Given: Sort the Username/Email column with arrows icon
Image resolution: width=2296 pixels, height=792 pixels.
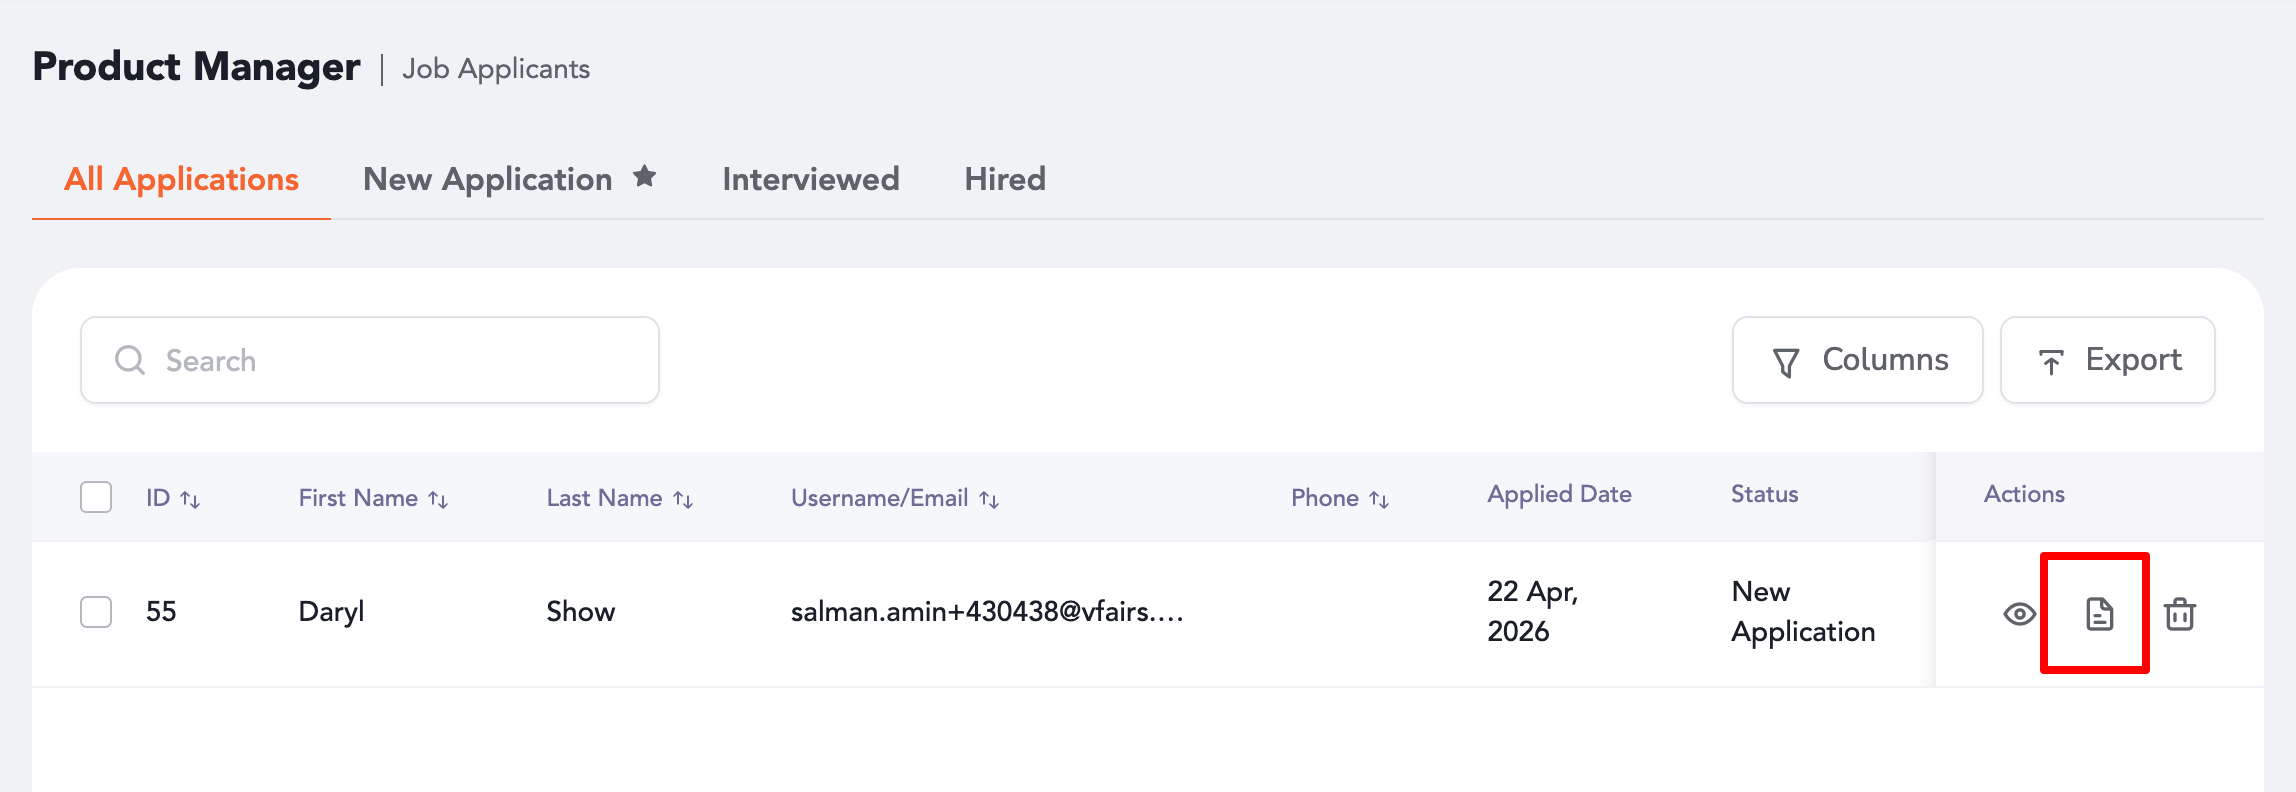Looking at the screenshot, I should point(989,499).
